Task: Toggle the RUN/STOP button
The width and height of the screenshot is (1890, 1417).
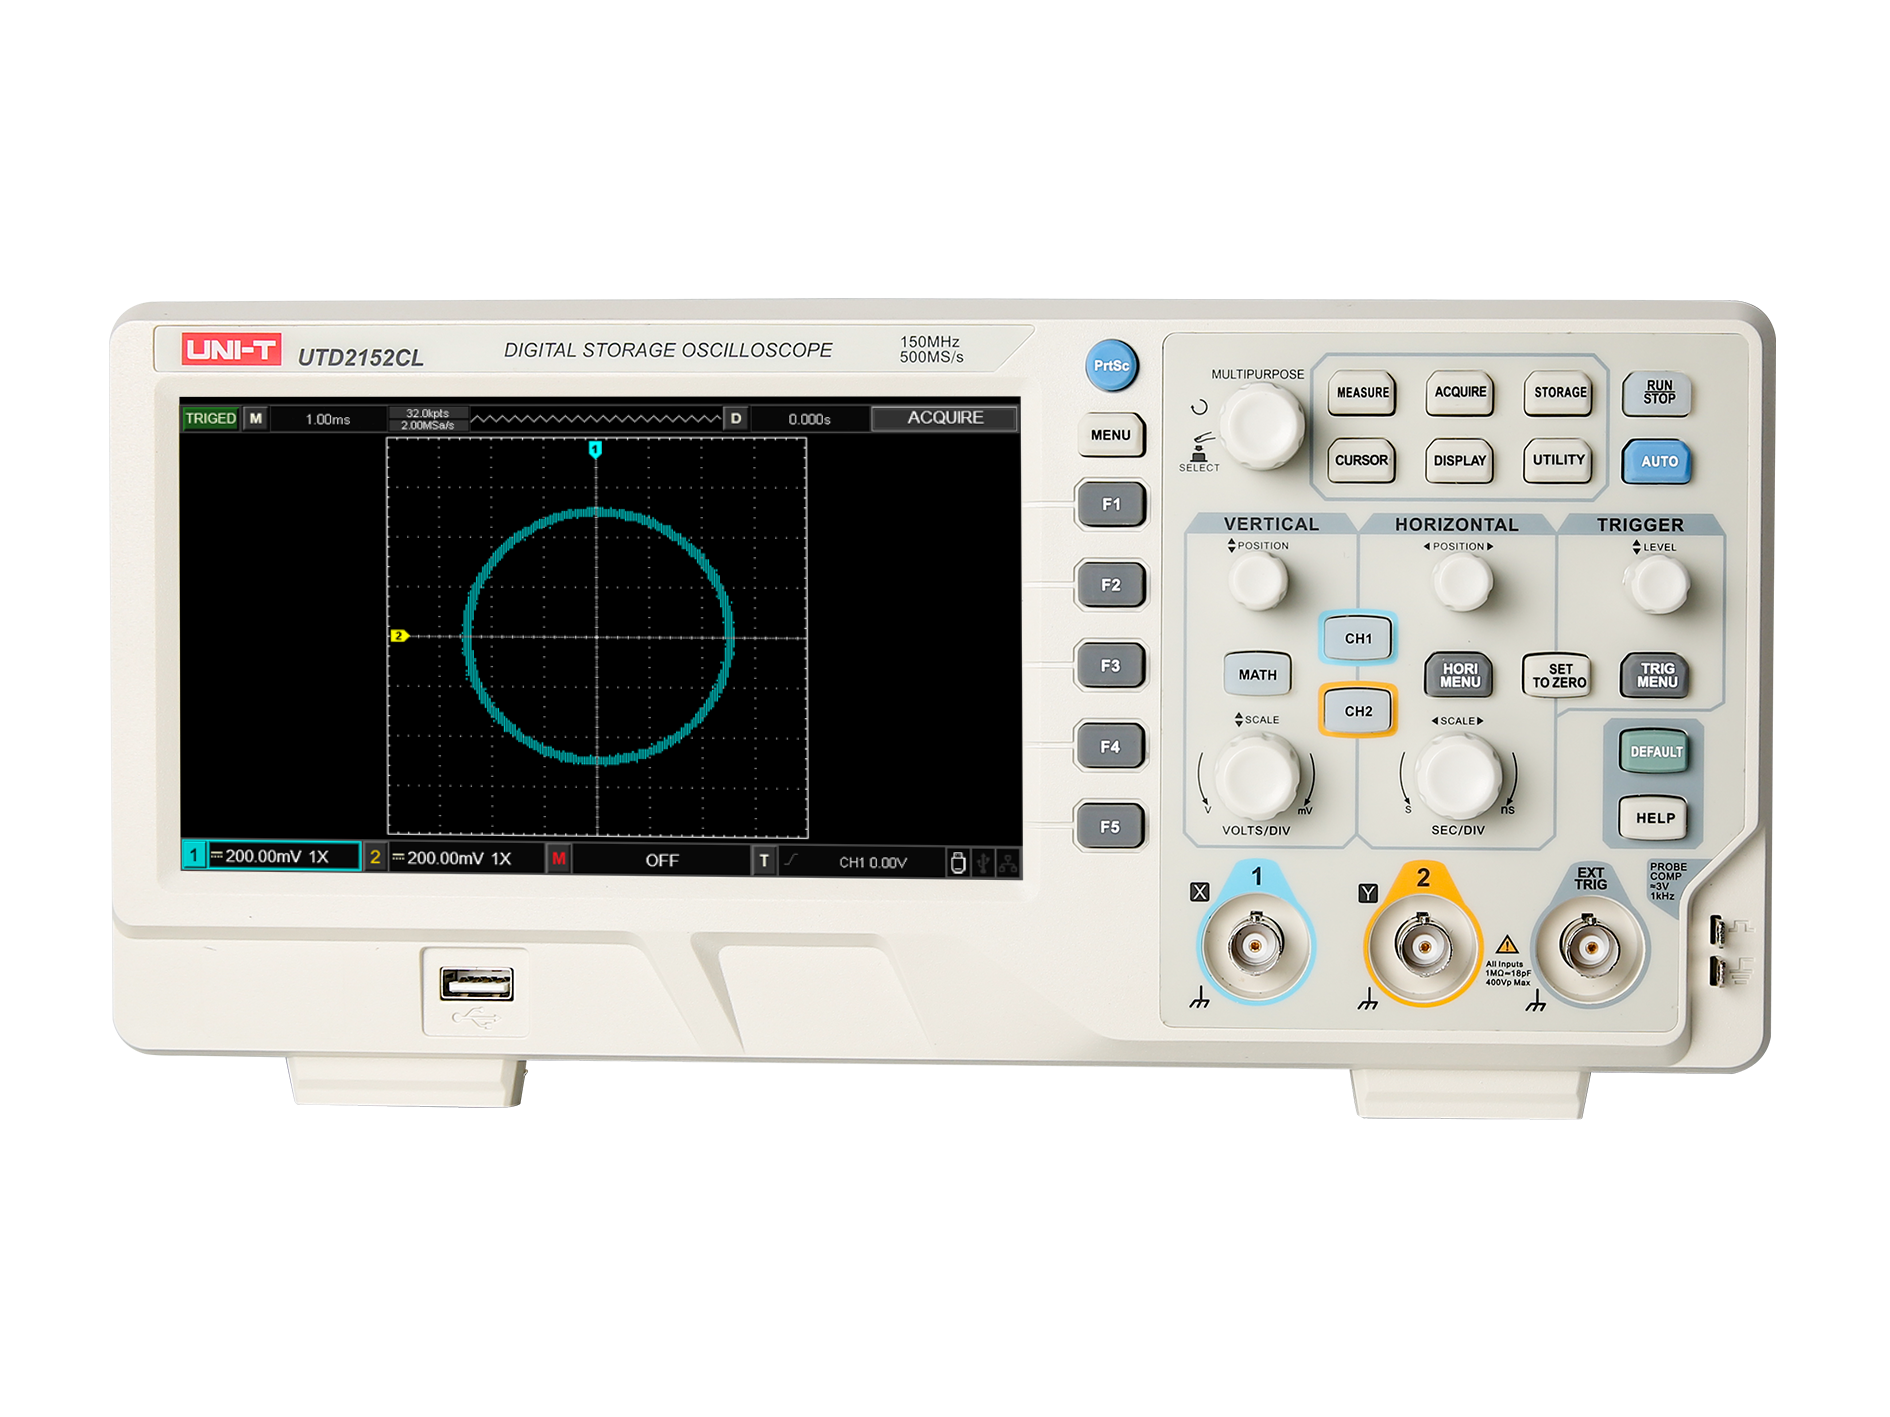Action: point(1657,393)
